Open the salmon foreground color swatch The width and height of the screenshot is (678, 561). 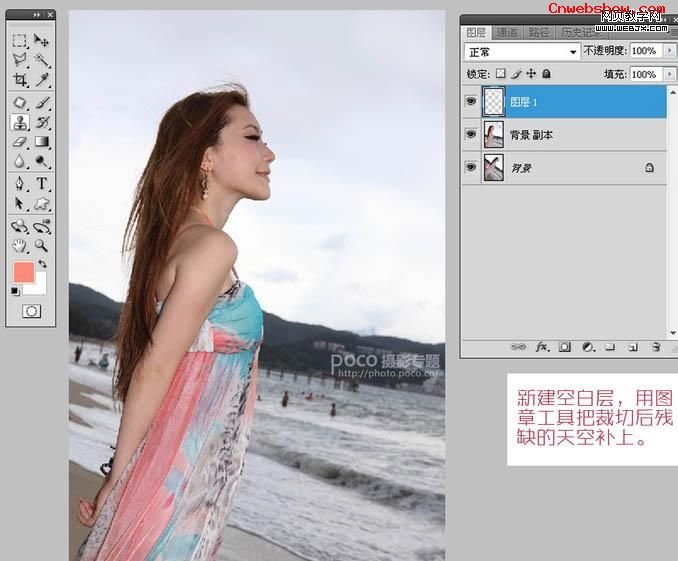24,272
